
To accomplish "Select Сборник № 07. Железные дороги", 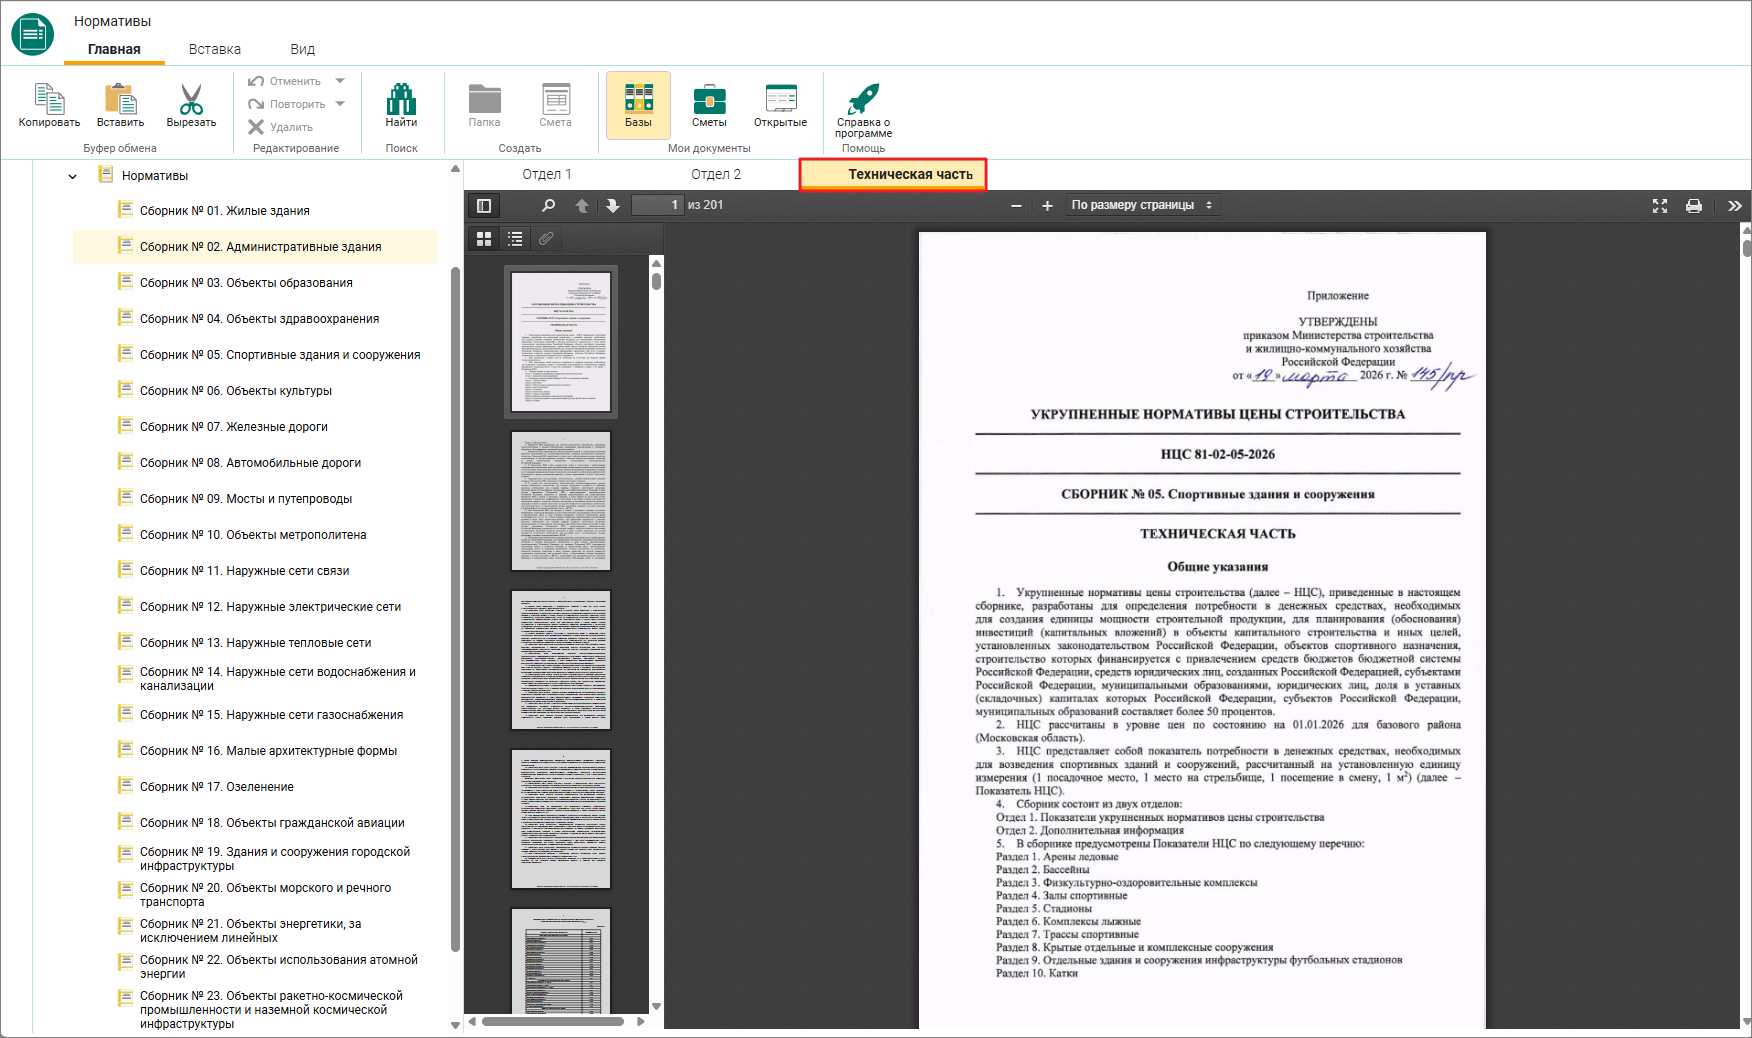I will [x=234, y=427].
